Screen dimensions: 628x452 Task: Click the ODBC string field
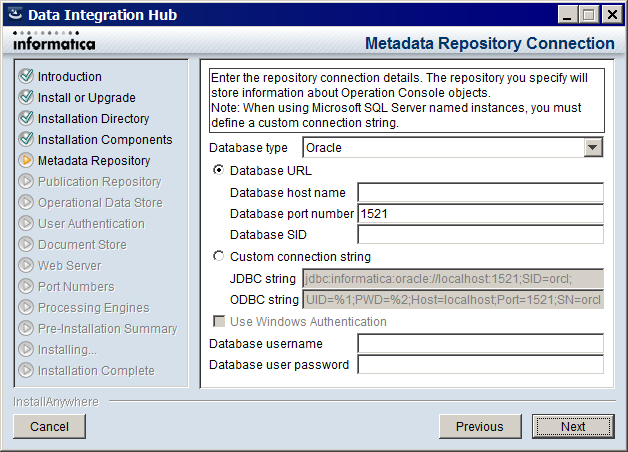(453, 299)
